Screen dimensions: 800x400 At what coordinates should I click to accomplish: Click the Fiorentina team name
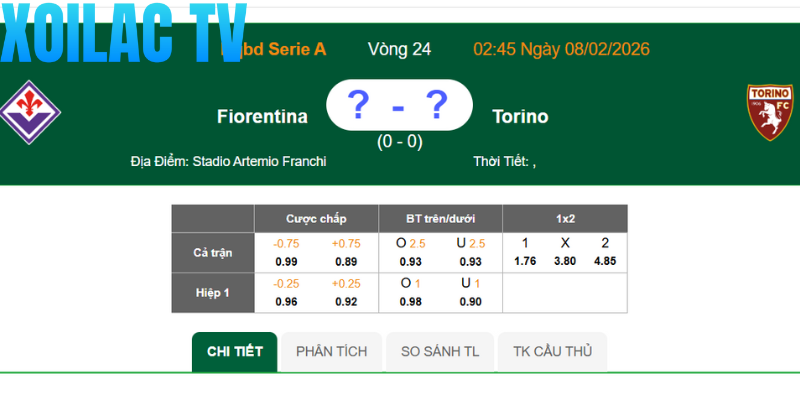(x=262, y=116)
